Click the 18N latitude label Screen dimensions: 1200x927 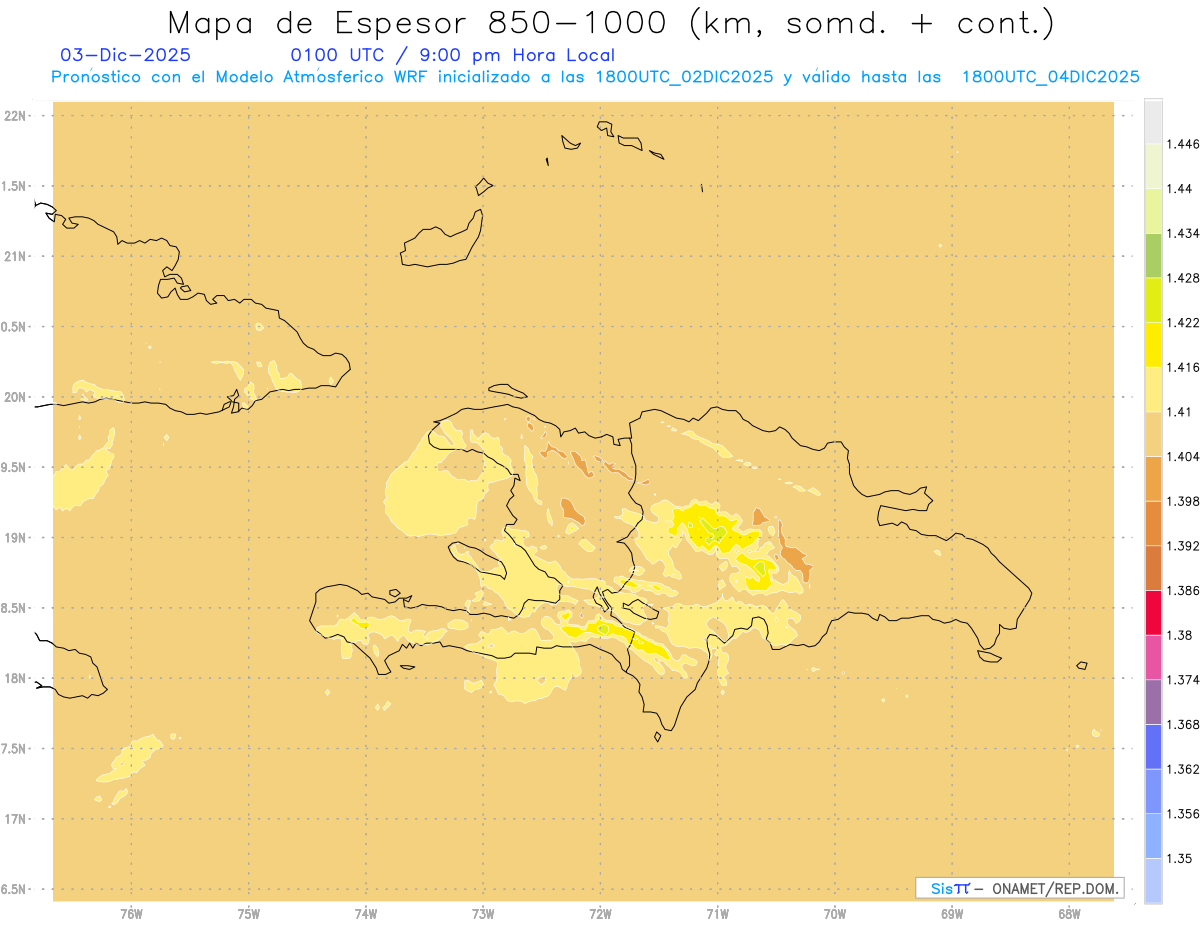coord(16,679)
